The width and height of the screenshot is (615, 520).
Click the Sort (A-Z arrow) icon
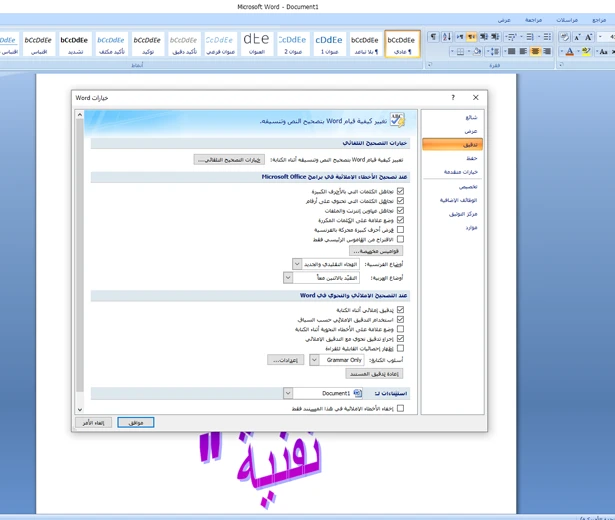point(447,37)
